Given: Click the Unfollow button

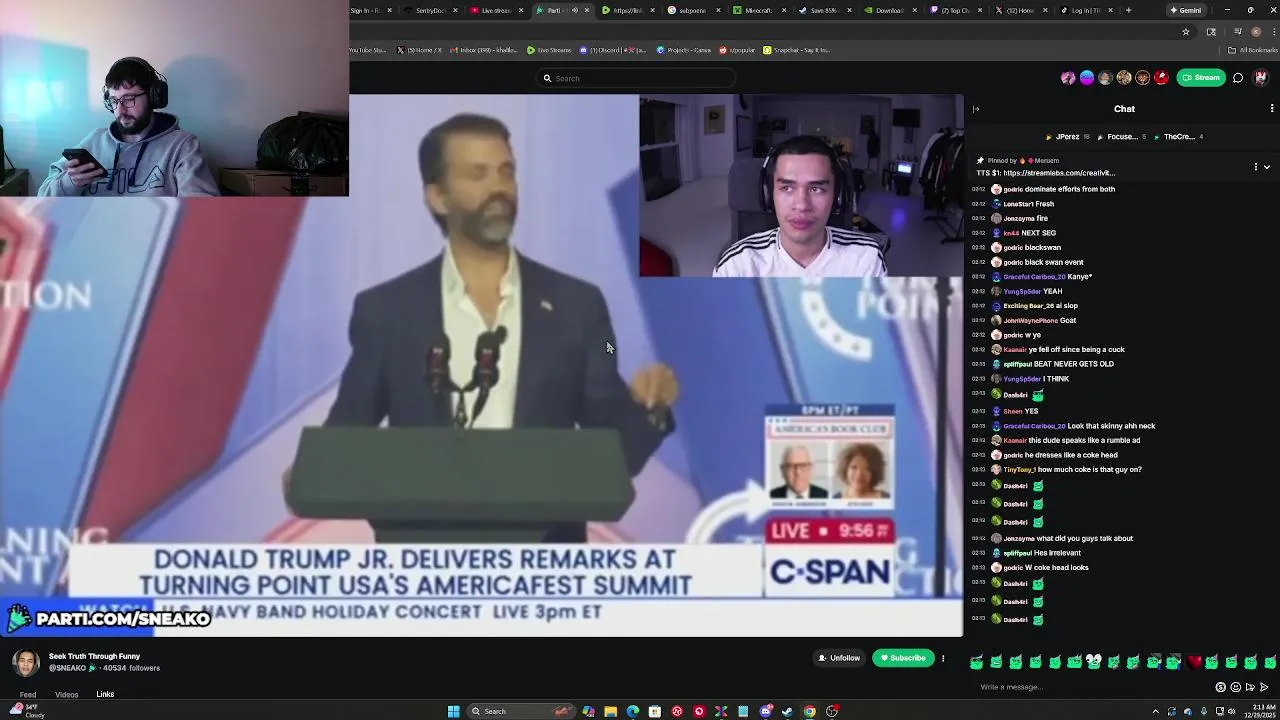Looking at the screenshot, I should pos(838,658).
